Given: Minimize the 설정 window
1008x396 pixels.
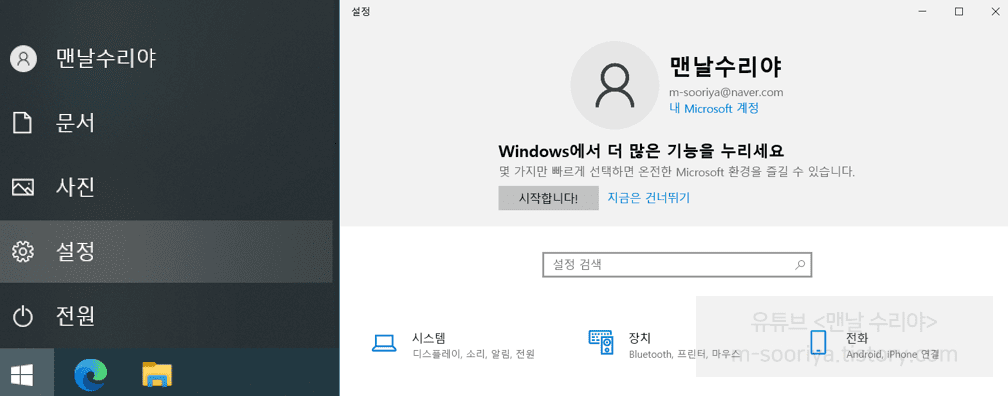Looking at the screenshot, I should click(921, 12).
